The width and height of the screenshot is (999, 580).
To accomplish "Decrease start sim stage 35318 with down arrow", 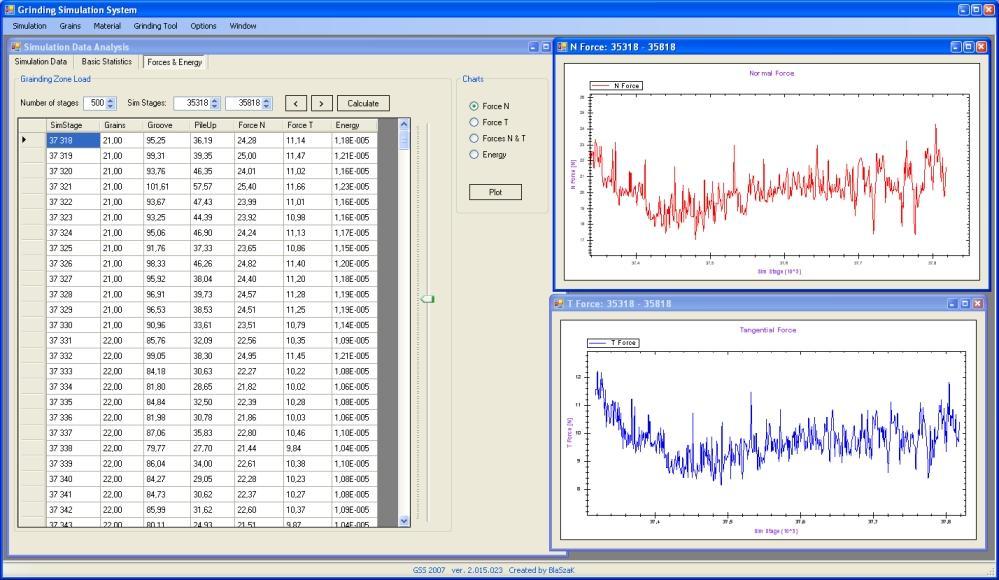I will [x=215, y=106].
